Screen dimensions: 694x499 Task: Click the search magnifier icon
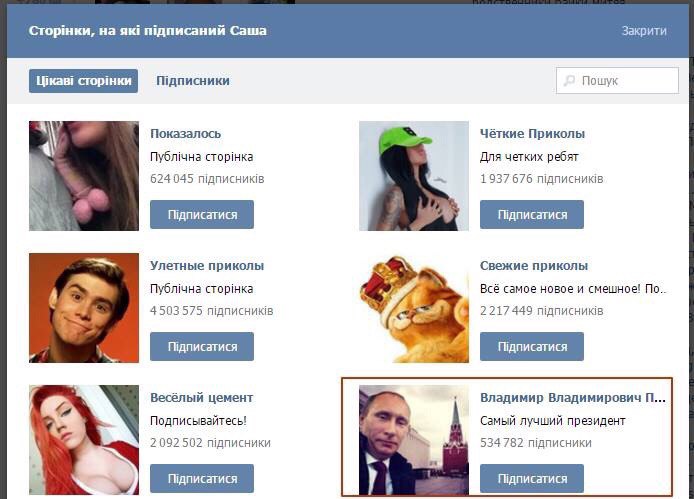(569, 81)
